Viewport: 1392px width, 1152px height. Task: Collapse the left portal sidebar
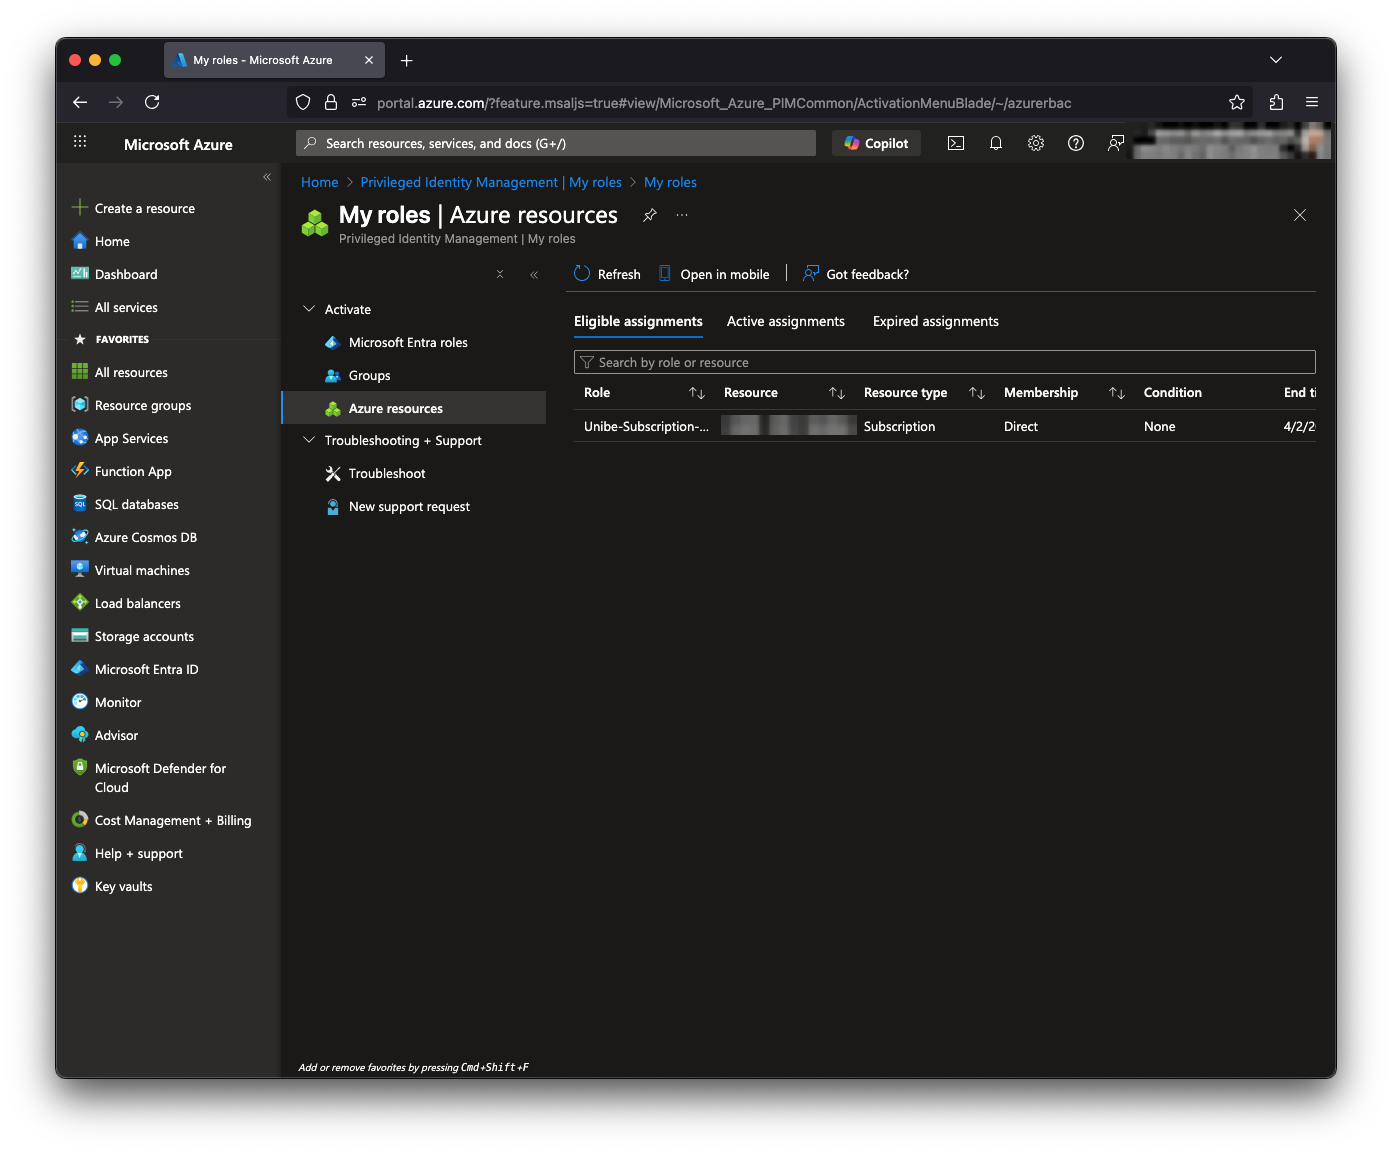[x=267, y=177]
